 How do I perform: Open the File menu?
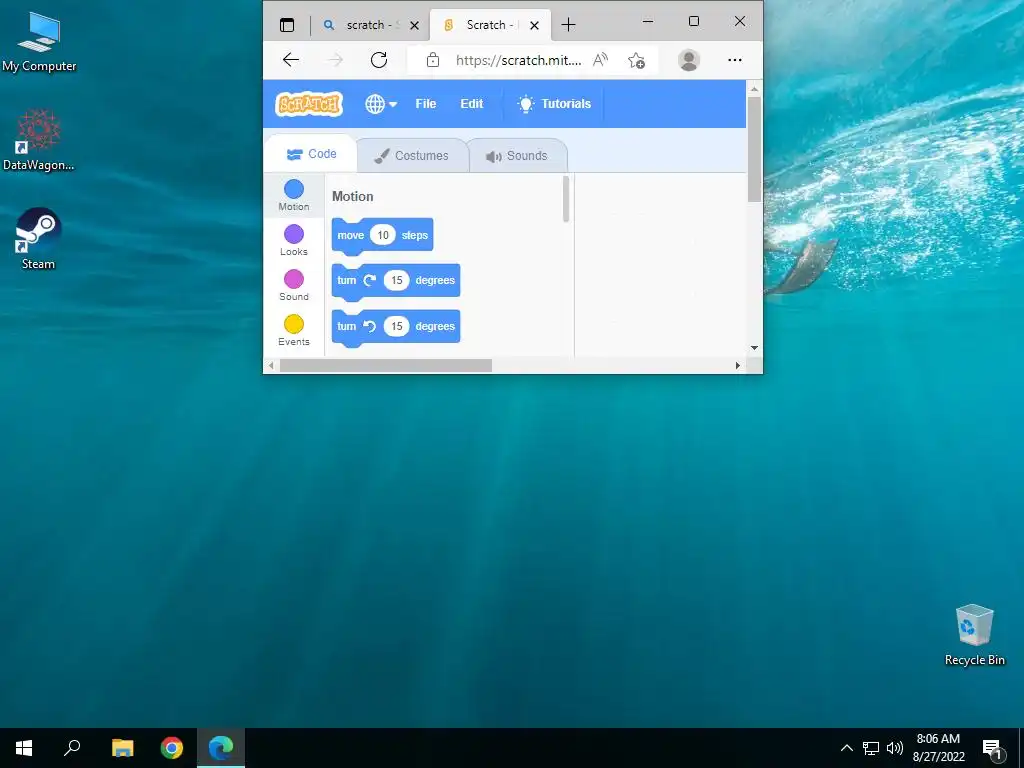pos(425,104)
